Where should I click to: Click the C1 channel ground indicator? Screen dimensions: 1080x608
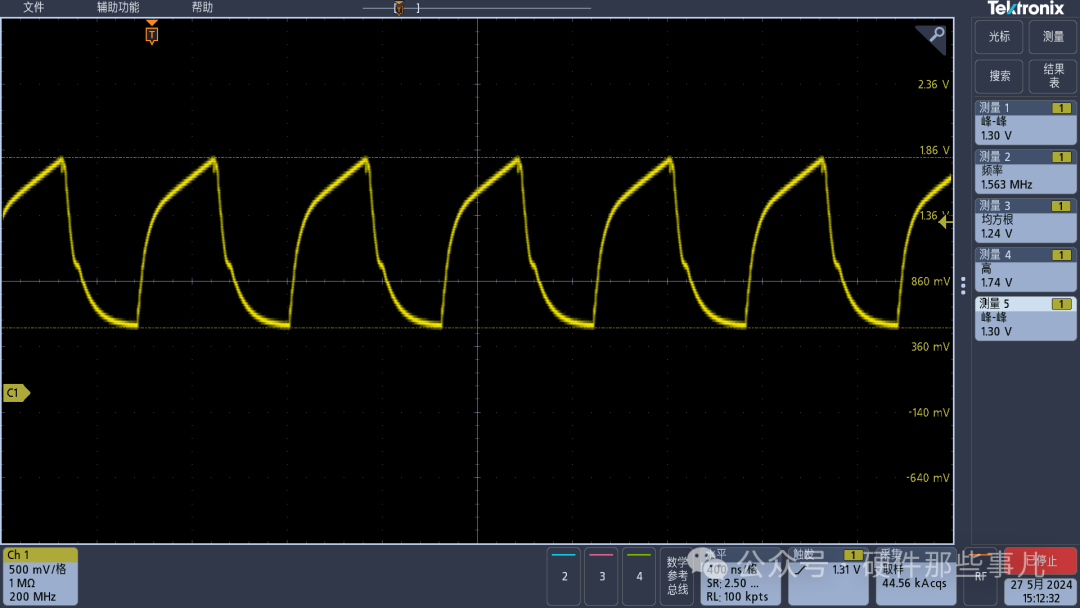coord(16,393)
